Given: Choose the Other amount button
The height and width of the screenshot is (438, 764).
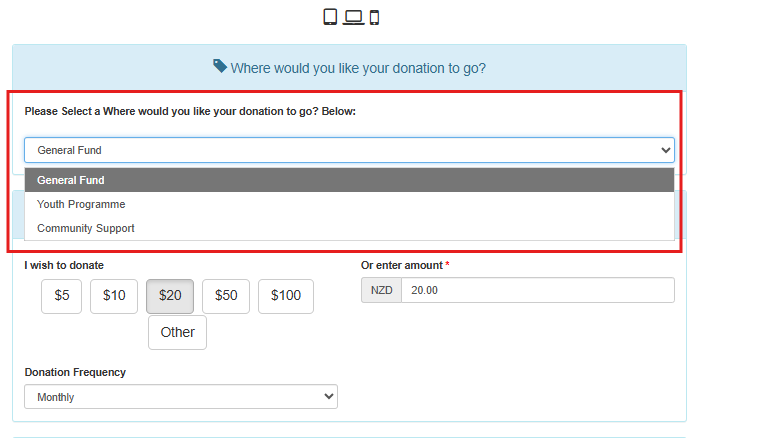Looking at the screenshot, I should click(x=177, y=332).
